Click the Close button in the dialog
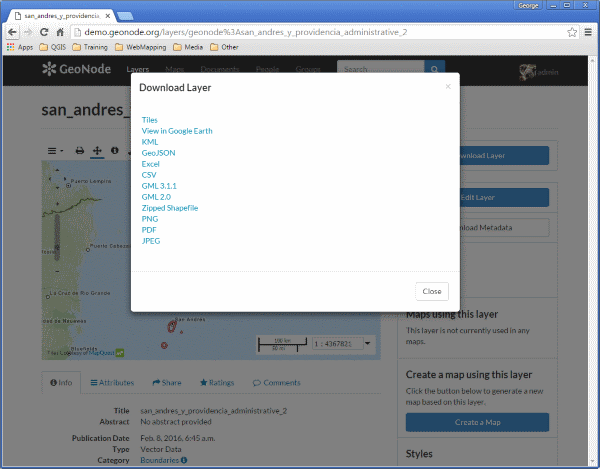 (432, 291)
